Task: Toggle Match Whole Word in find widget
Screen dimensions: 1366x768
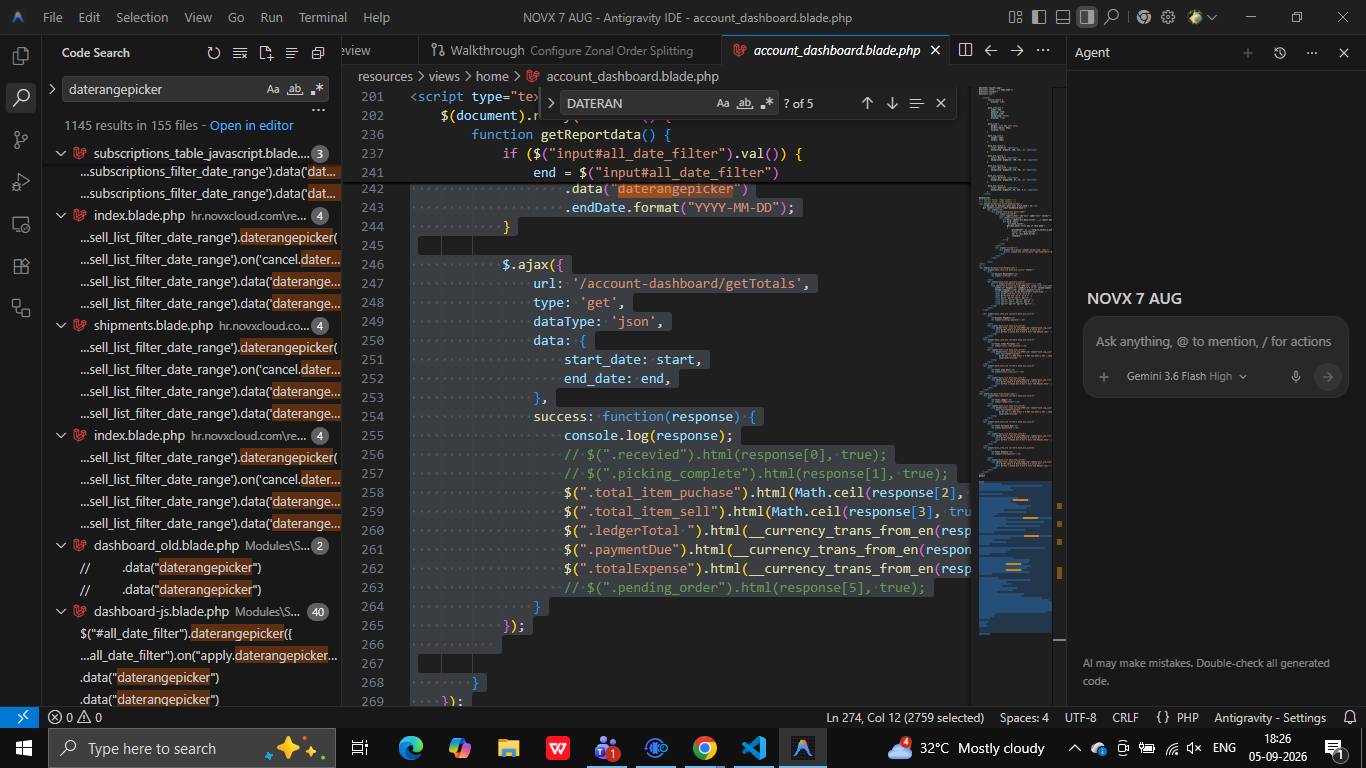Action: (745, 103)
